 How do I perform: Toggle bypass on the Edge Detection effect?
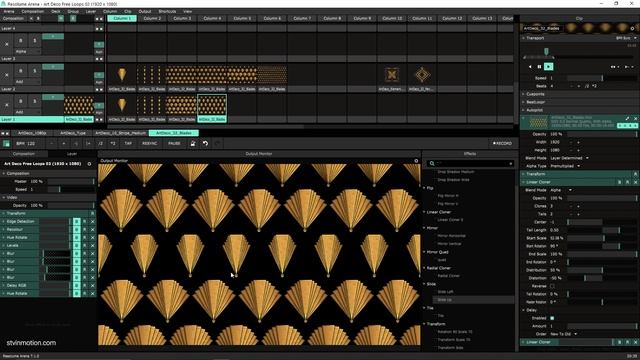(x=76, y=222)
